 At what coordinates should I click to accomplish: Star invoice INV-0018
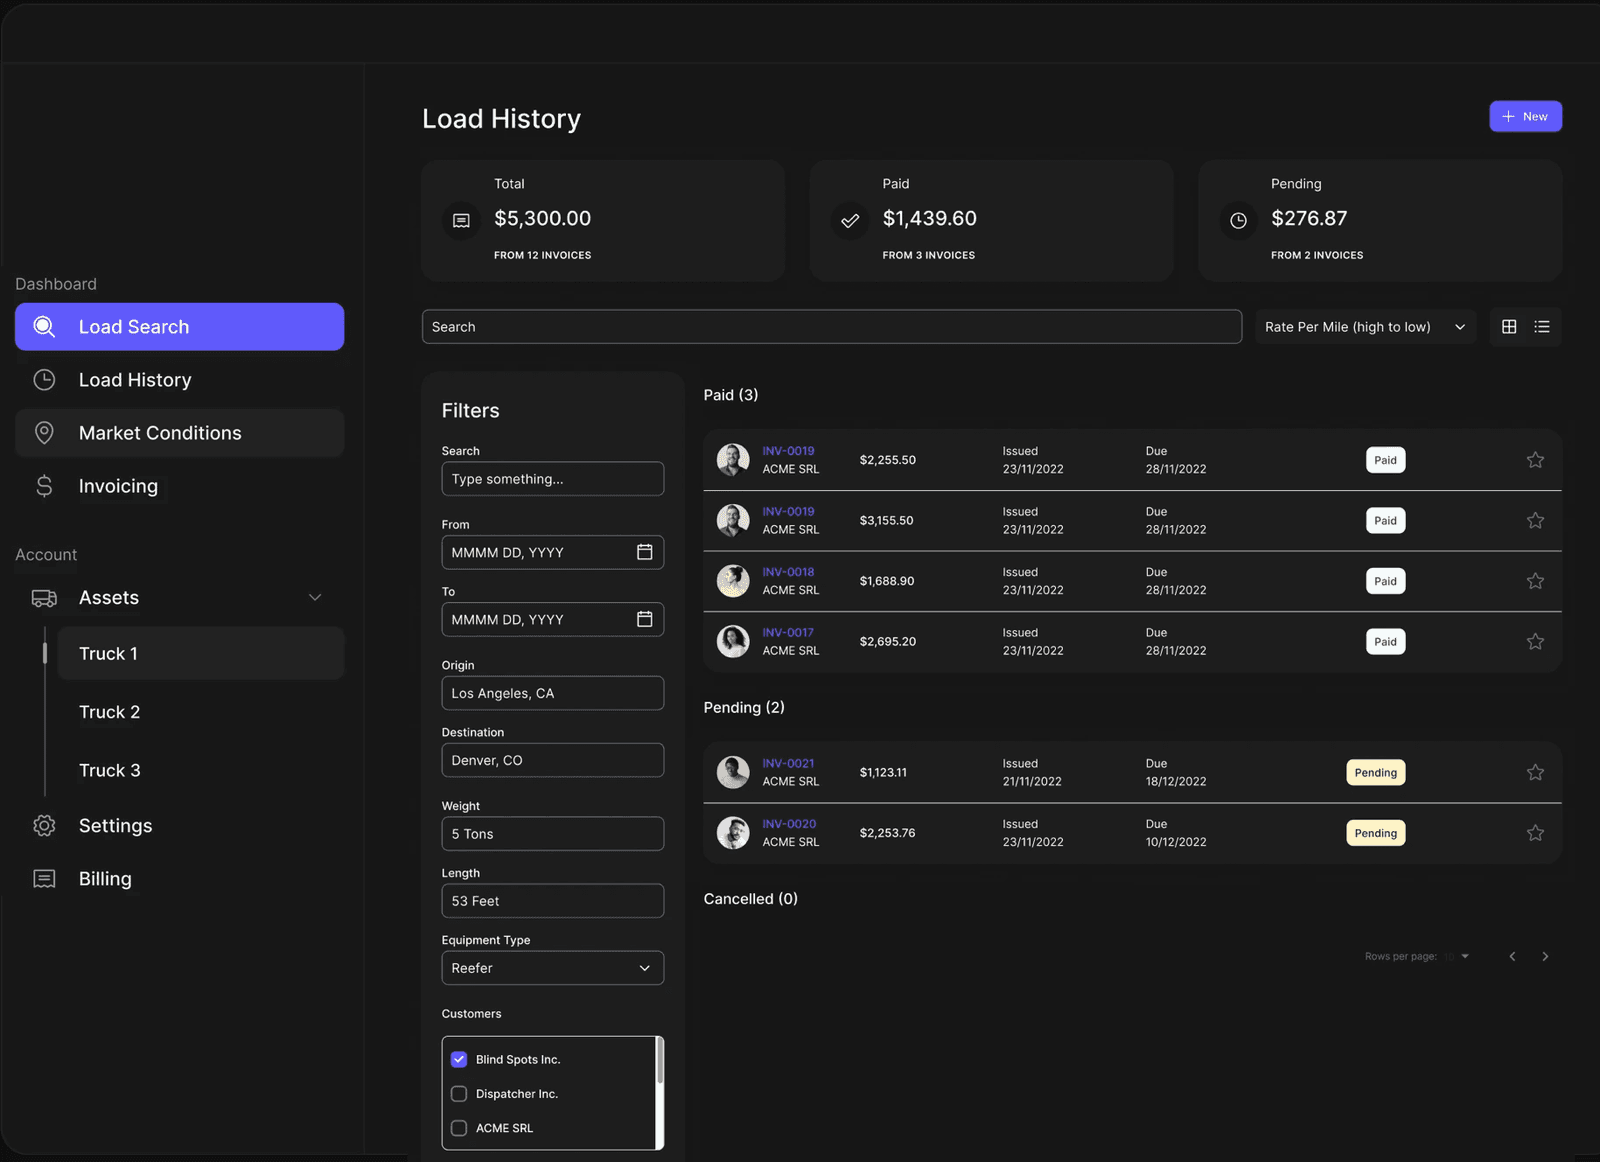tap(1535, 581)
